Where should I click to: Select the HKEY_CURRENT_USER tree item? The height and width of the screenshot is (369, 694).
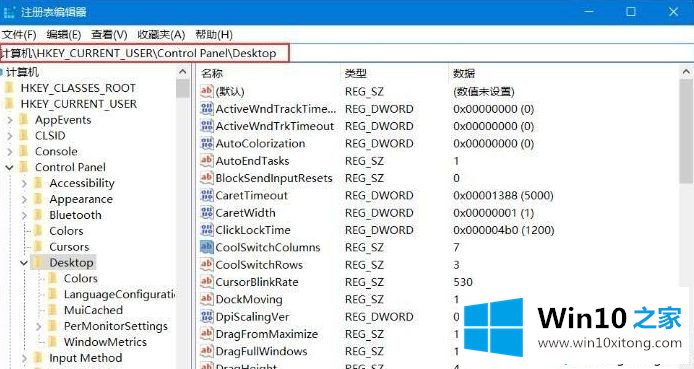[x=78, y=104]
